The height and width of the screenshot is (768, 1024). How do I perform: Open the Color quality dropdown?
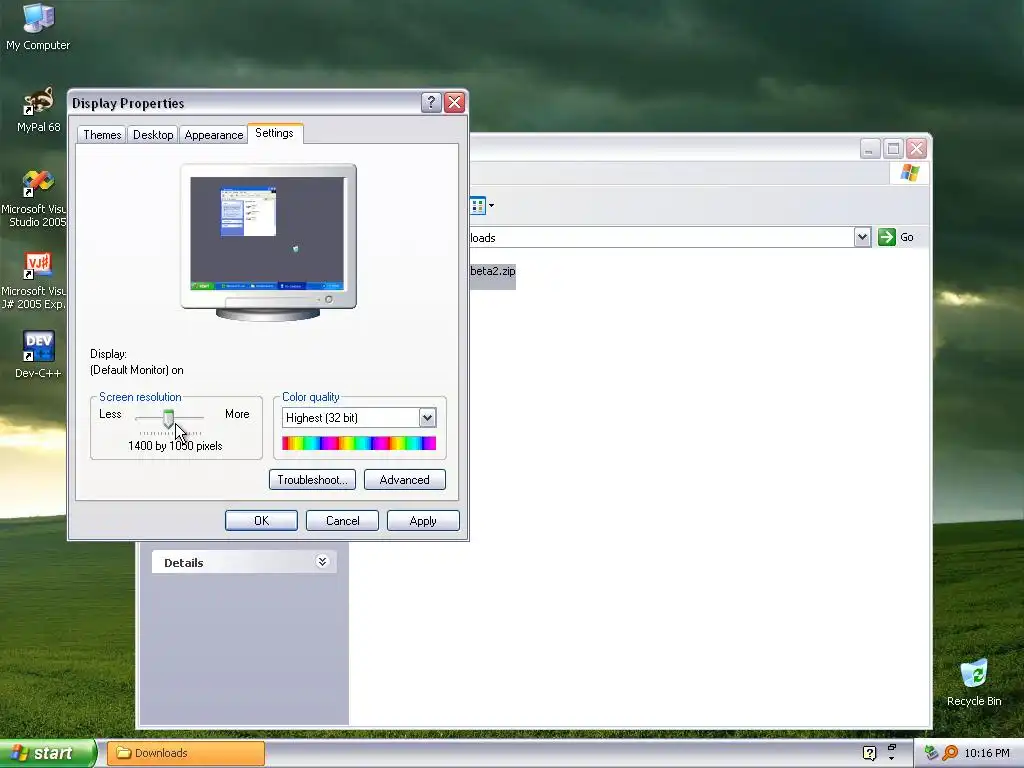(x=427, y=417)
